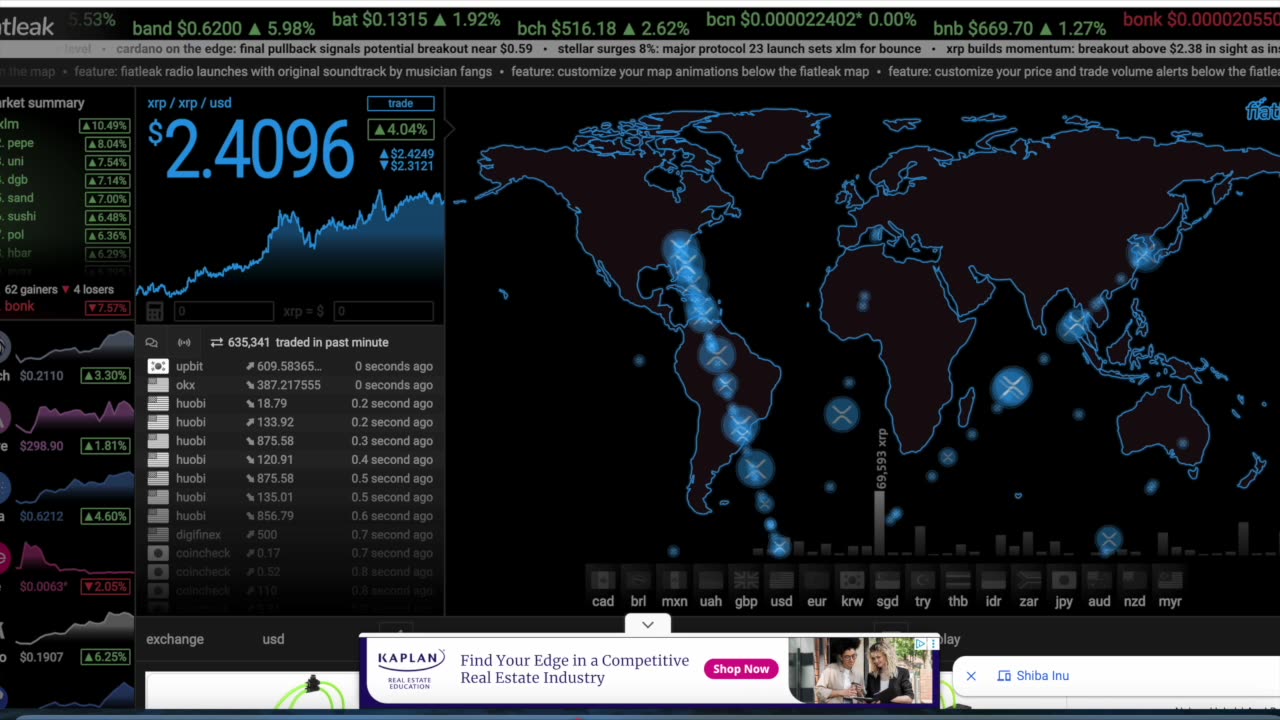This screenshot has height=720, width=1280.
Task: Click the bch $516.18 ticker item
Action: click(603, 28)
